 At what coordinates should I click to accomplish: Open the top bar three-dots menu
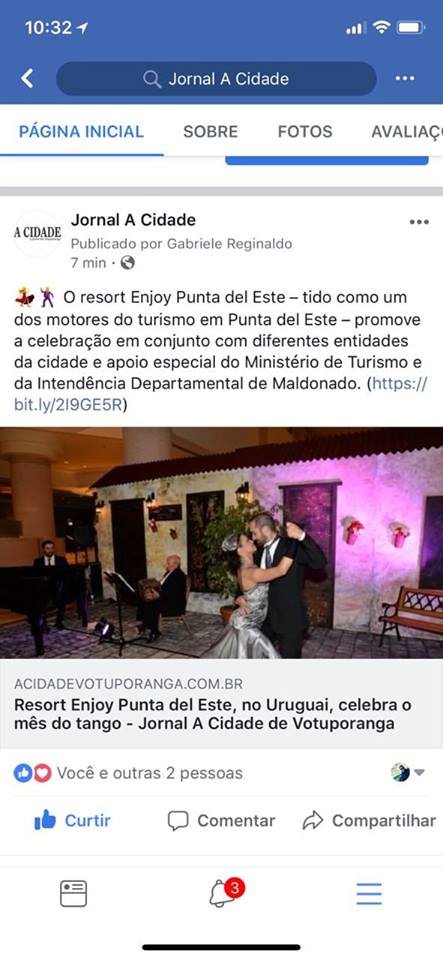point(404,78)
